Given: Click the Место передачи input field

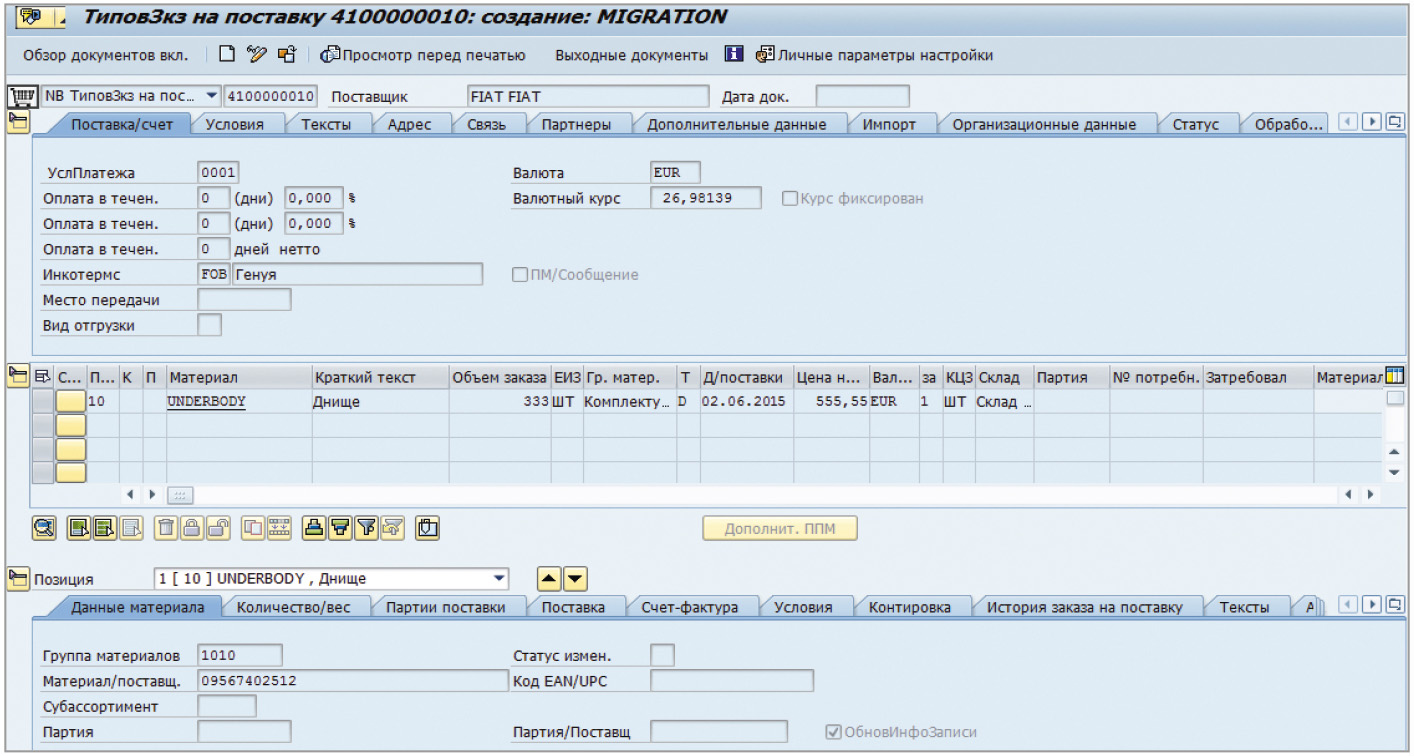Looking at the screenshot, I should (x=244, y=300).
